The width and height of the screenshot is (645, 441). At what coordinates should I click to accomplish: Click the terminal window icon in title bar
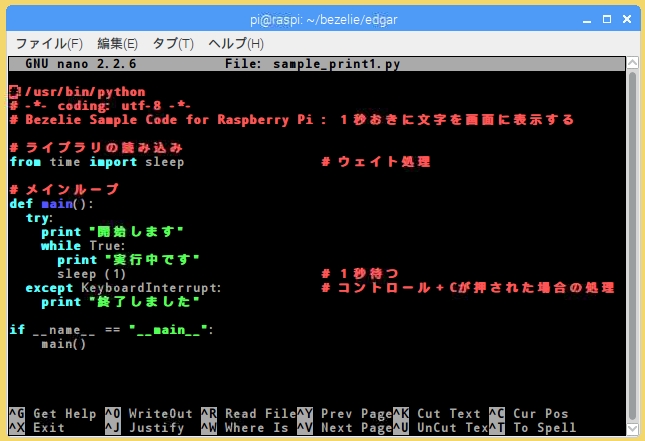click(14, 17)
